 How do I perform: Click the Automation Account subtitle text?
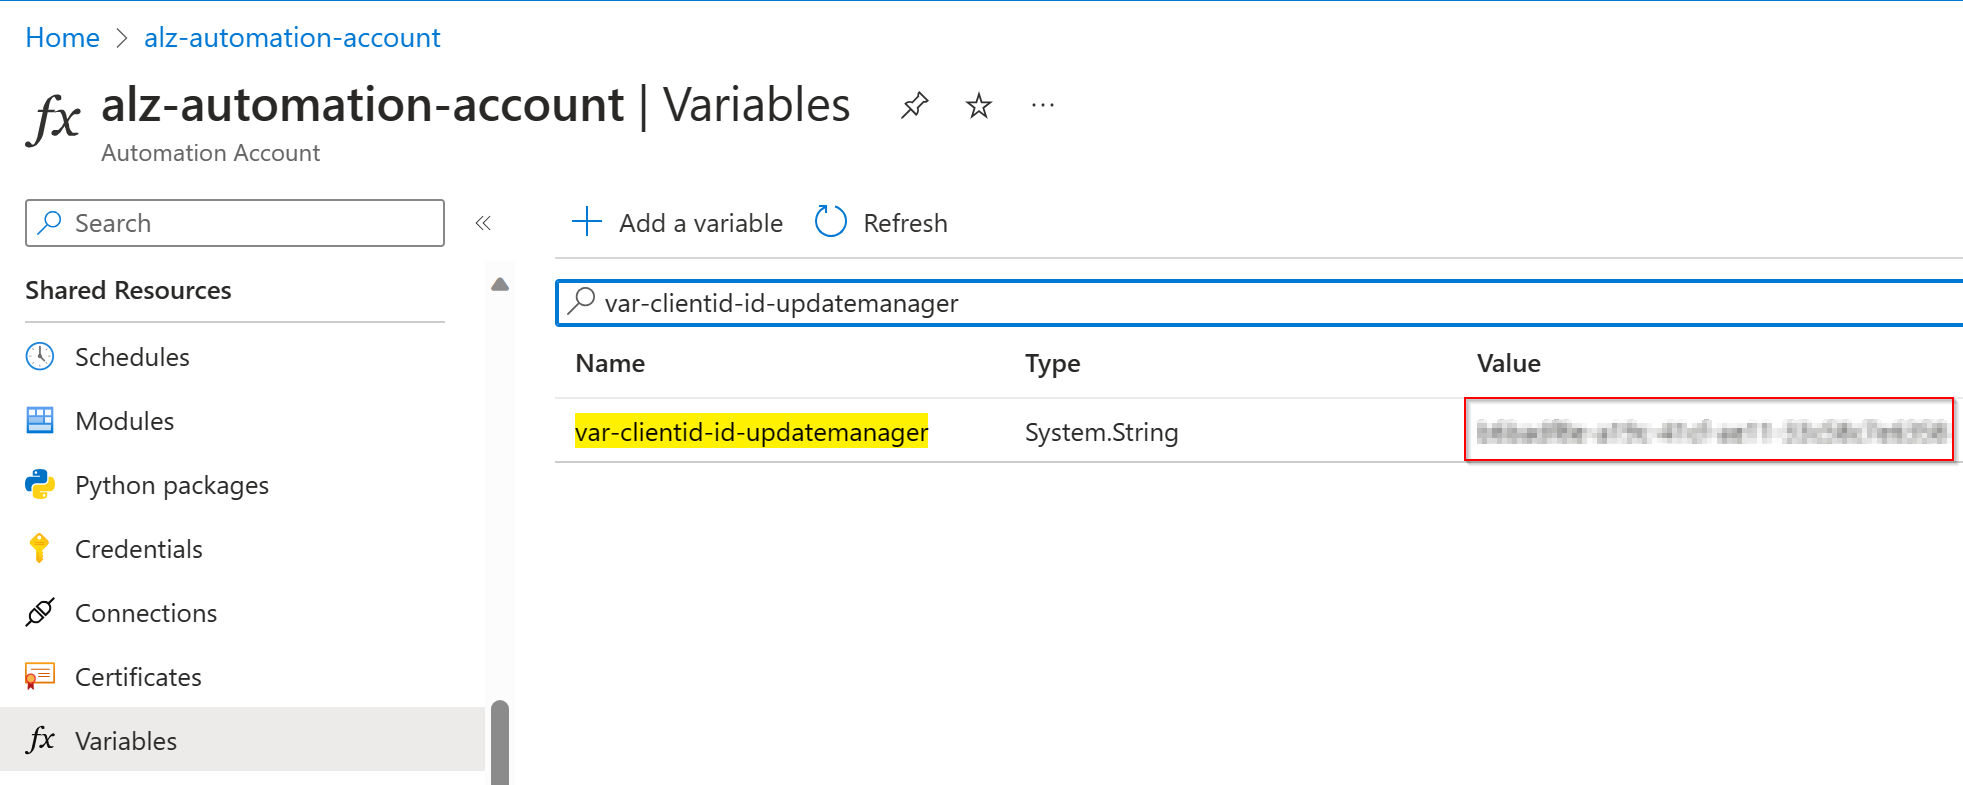pos(210,153)
